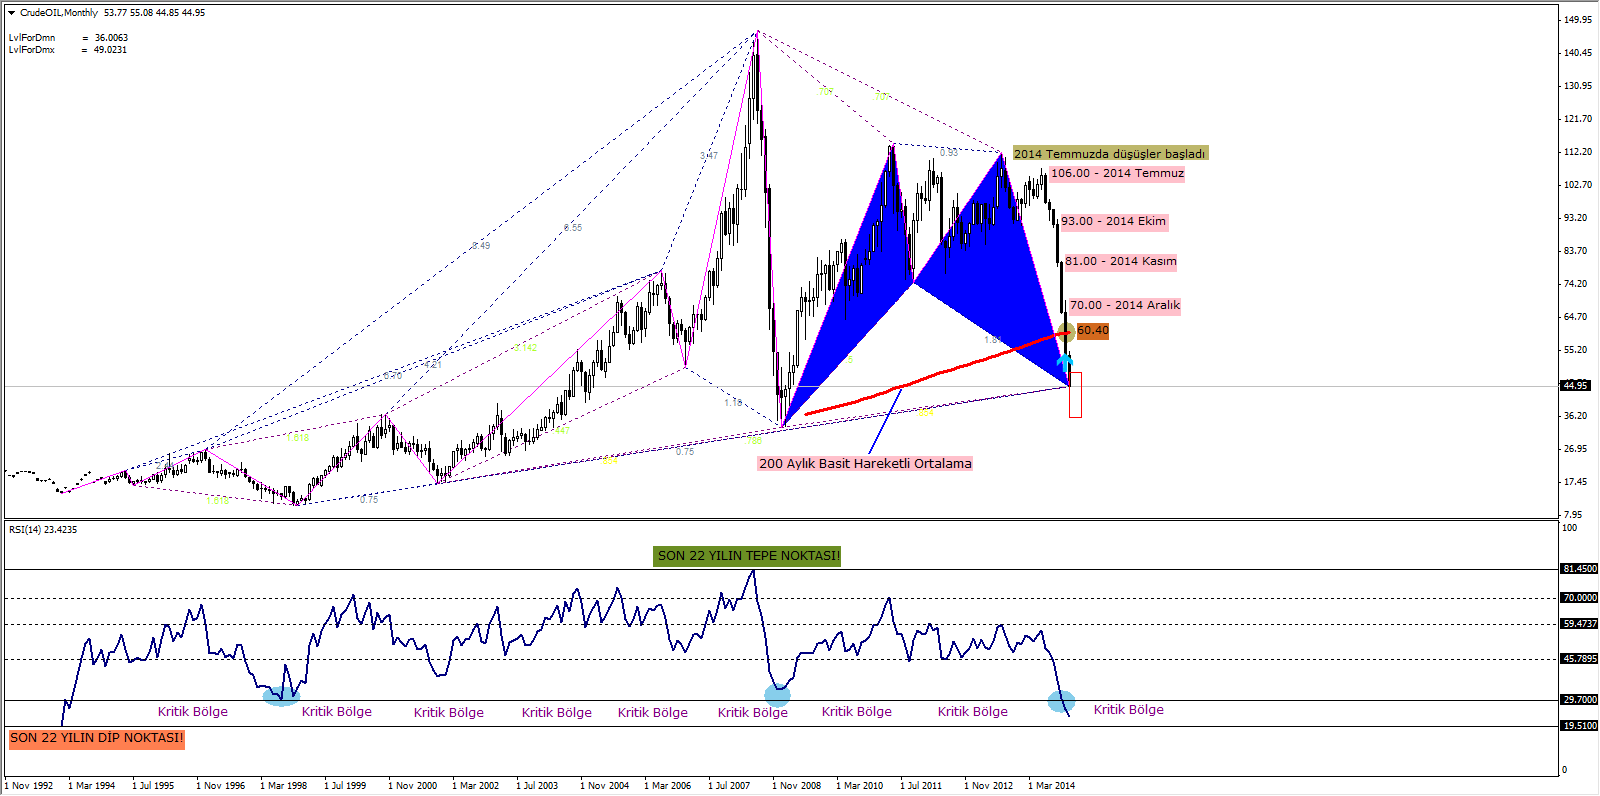The height and width of the screenshot is (796, 1600).
Task: Click the cyan up arrow marker
Action: point(1066,359)
